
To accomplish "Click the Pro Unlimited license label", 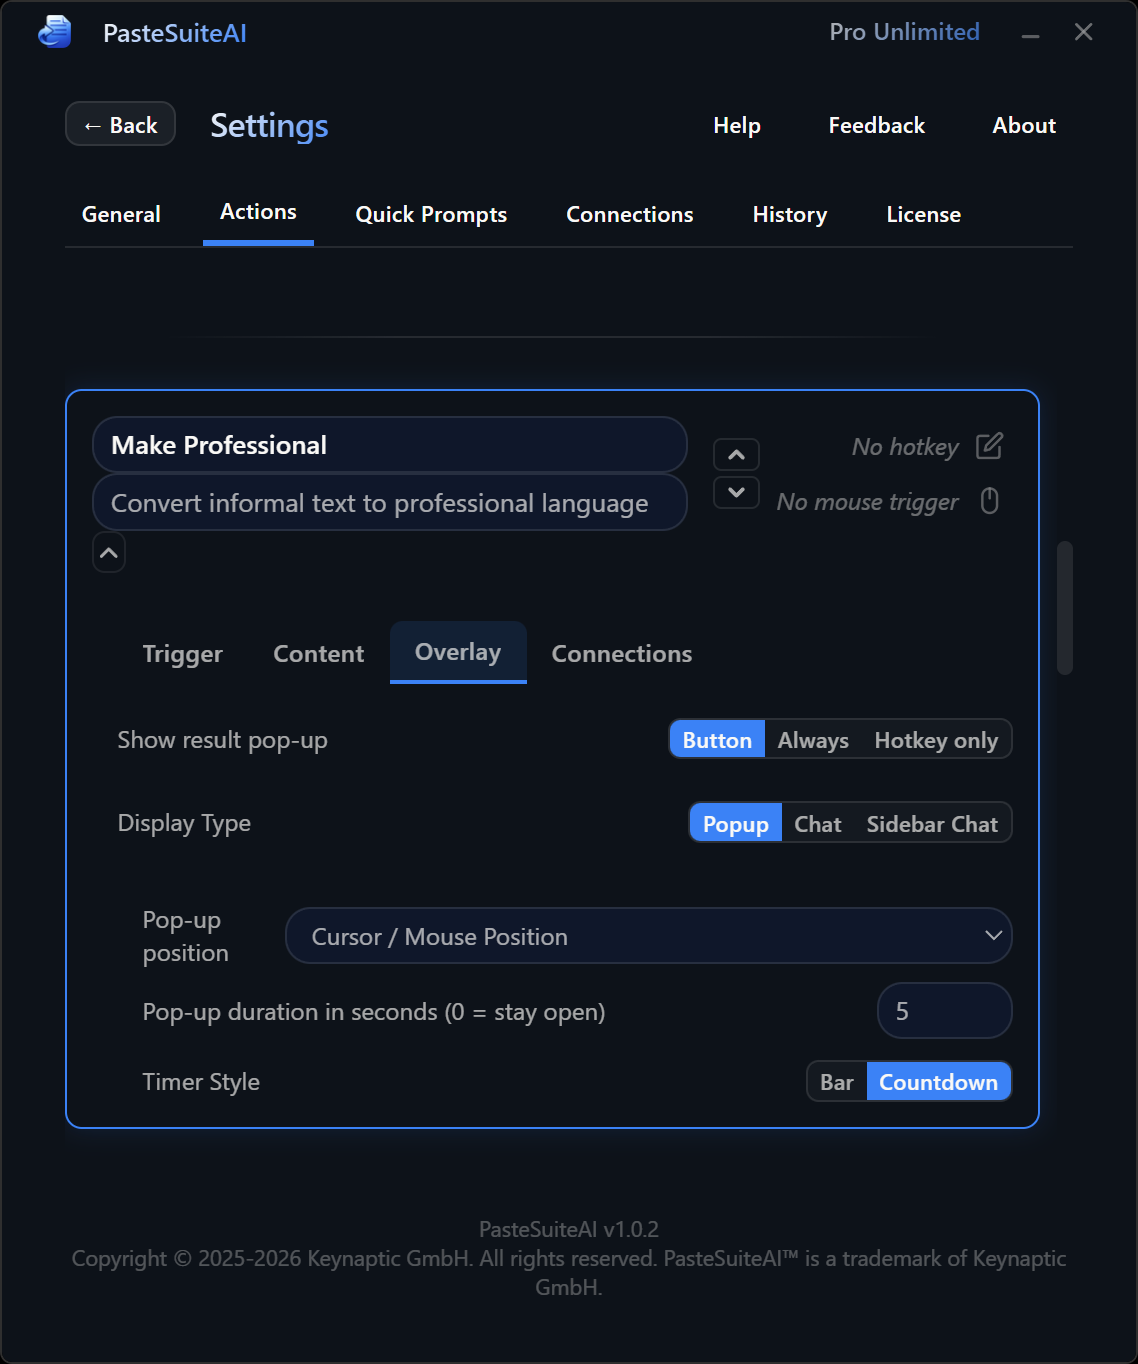I will click(904, 32).
